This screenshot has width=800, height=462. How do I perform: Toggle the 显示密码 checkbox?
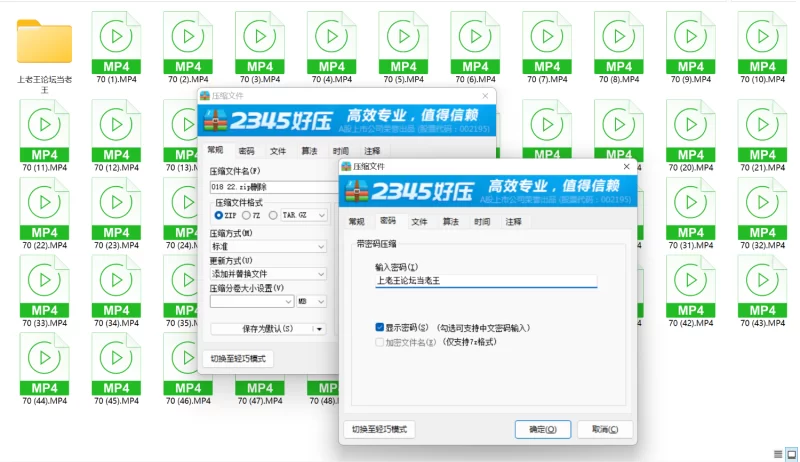(x=380, y=327)
